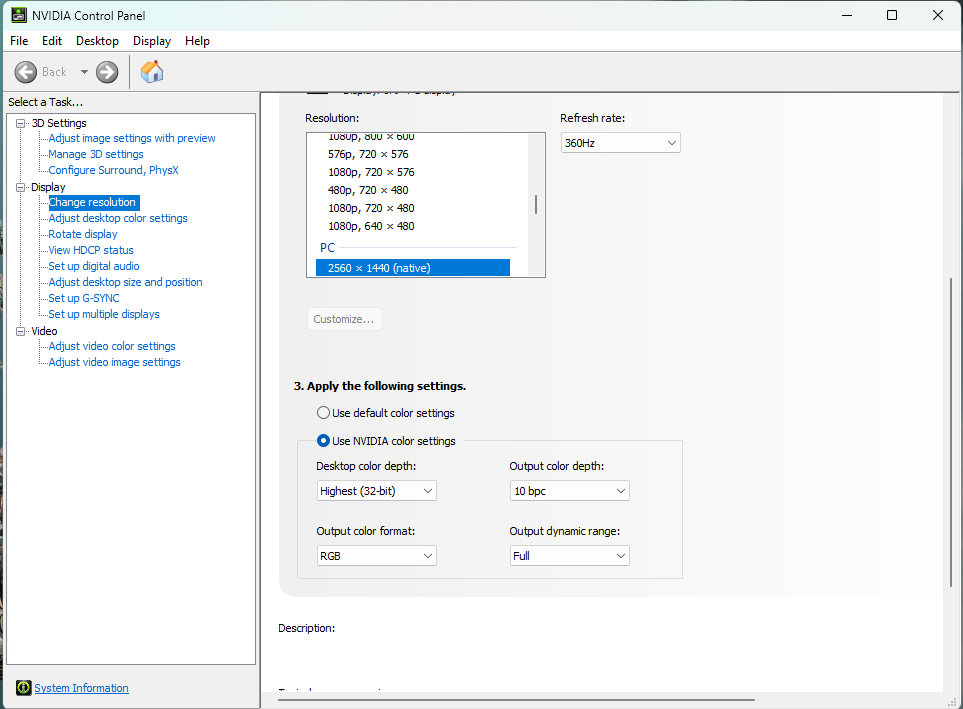This screenshot has height=709, width=963.
Task: Select 1080p, 720 × 480 resolution
Action: (x=371, y=208)
